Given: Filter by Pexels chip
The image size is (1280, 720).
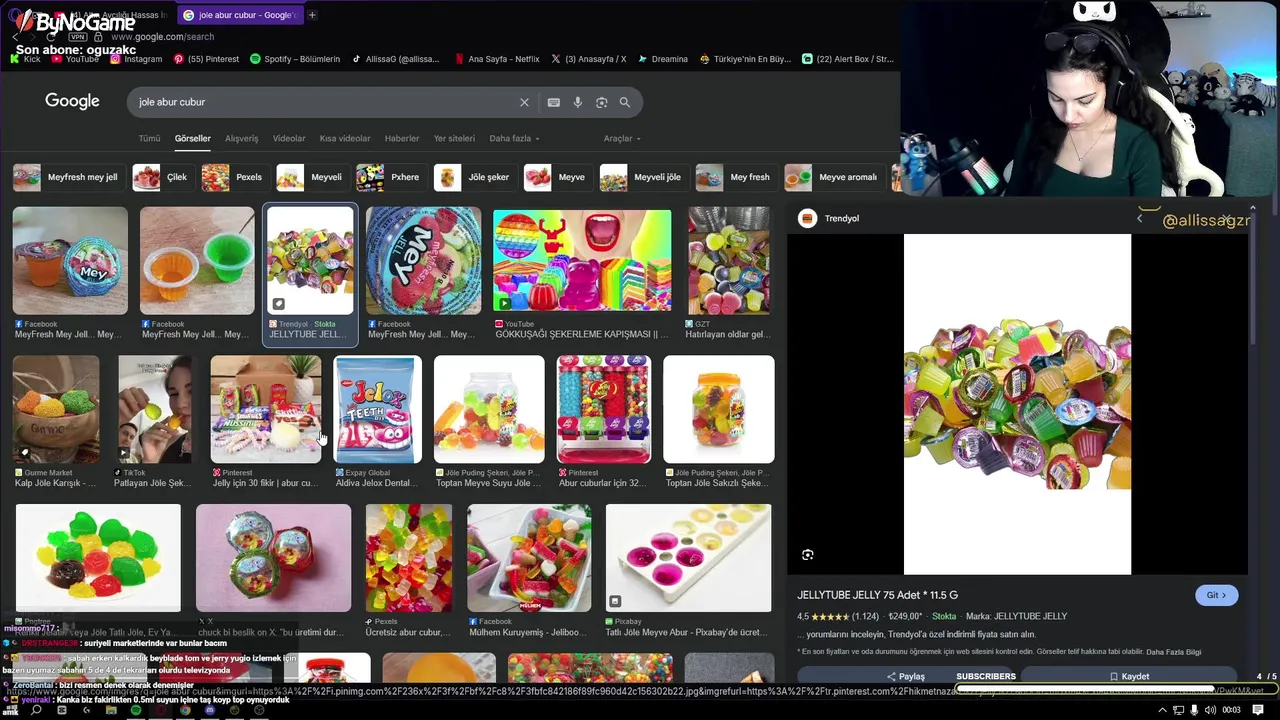Looking at the screenshot, I should (x=234, y=177).
